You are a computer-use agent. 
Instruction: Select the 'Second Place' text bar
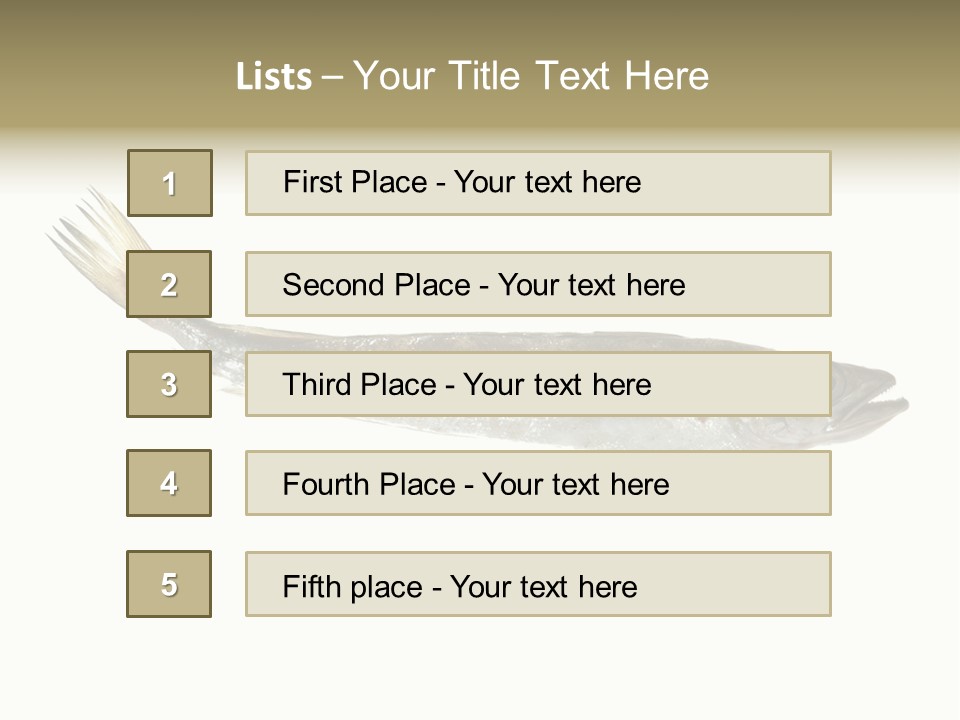coord(538,284)
